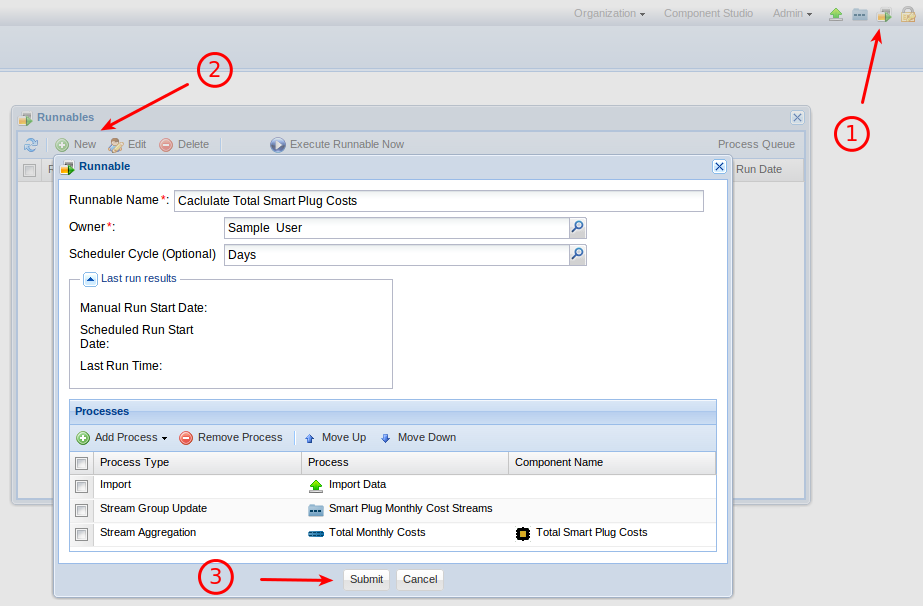
Task: Click the Owner field search magnifier icon
Action: (x=577, y=228)
